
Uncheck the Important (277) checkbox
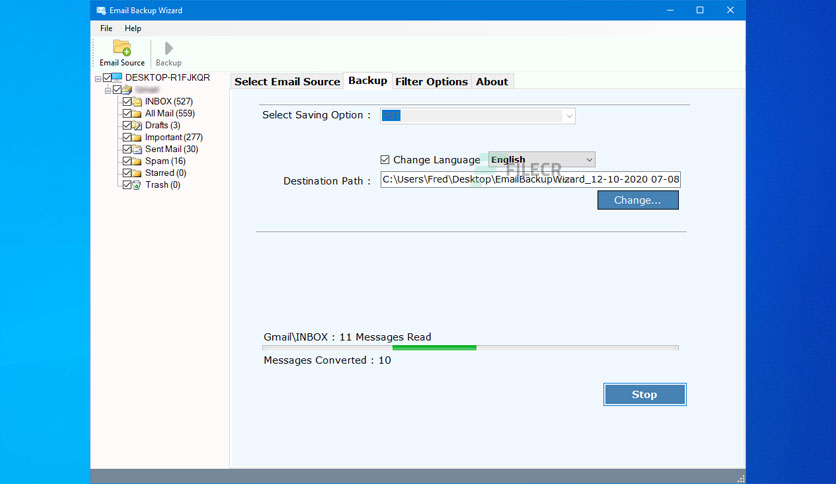[127, 137]
